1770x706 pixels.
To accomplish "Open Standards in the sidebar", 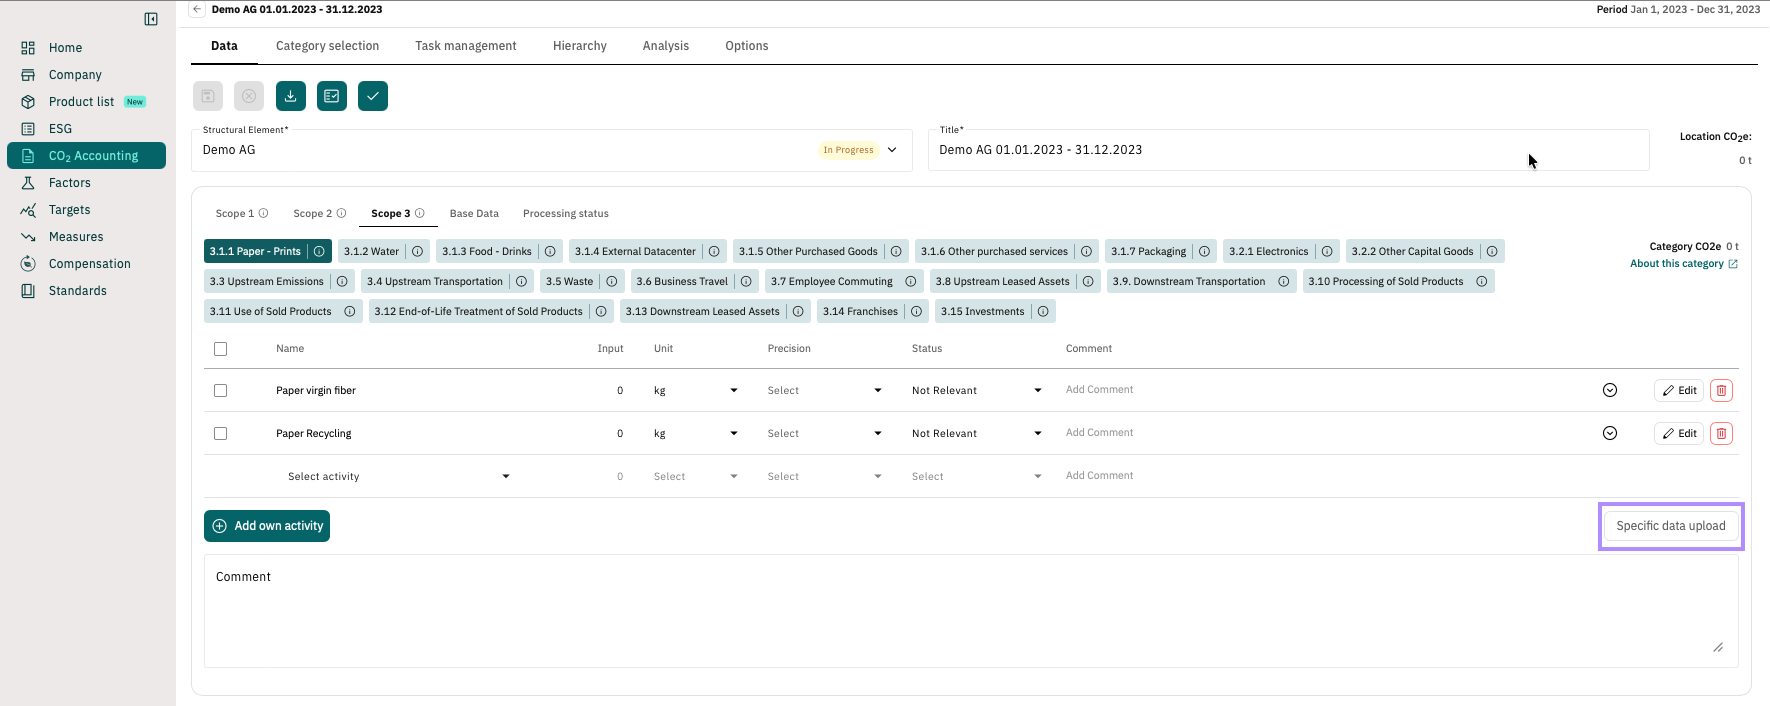I will (87, 291).
